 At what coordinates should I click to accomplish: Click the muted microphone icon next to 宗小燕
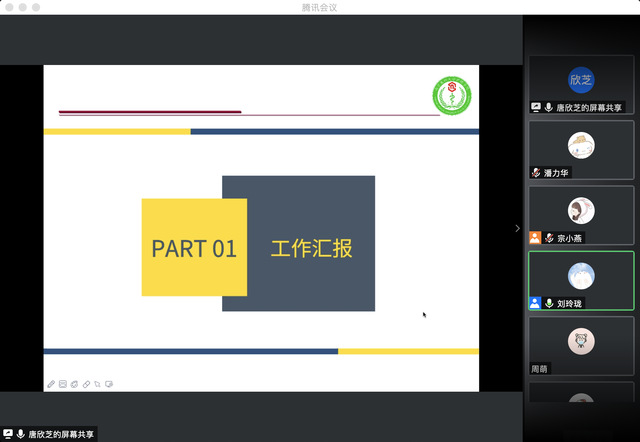click(x=549, y=238)
